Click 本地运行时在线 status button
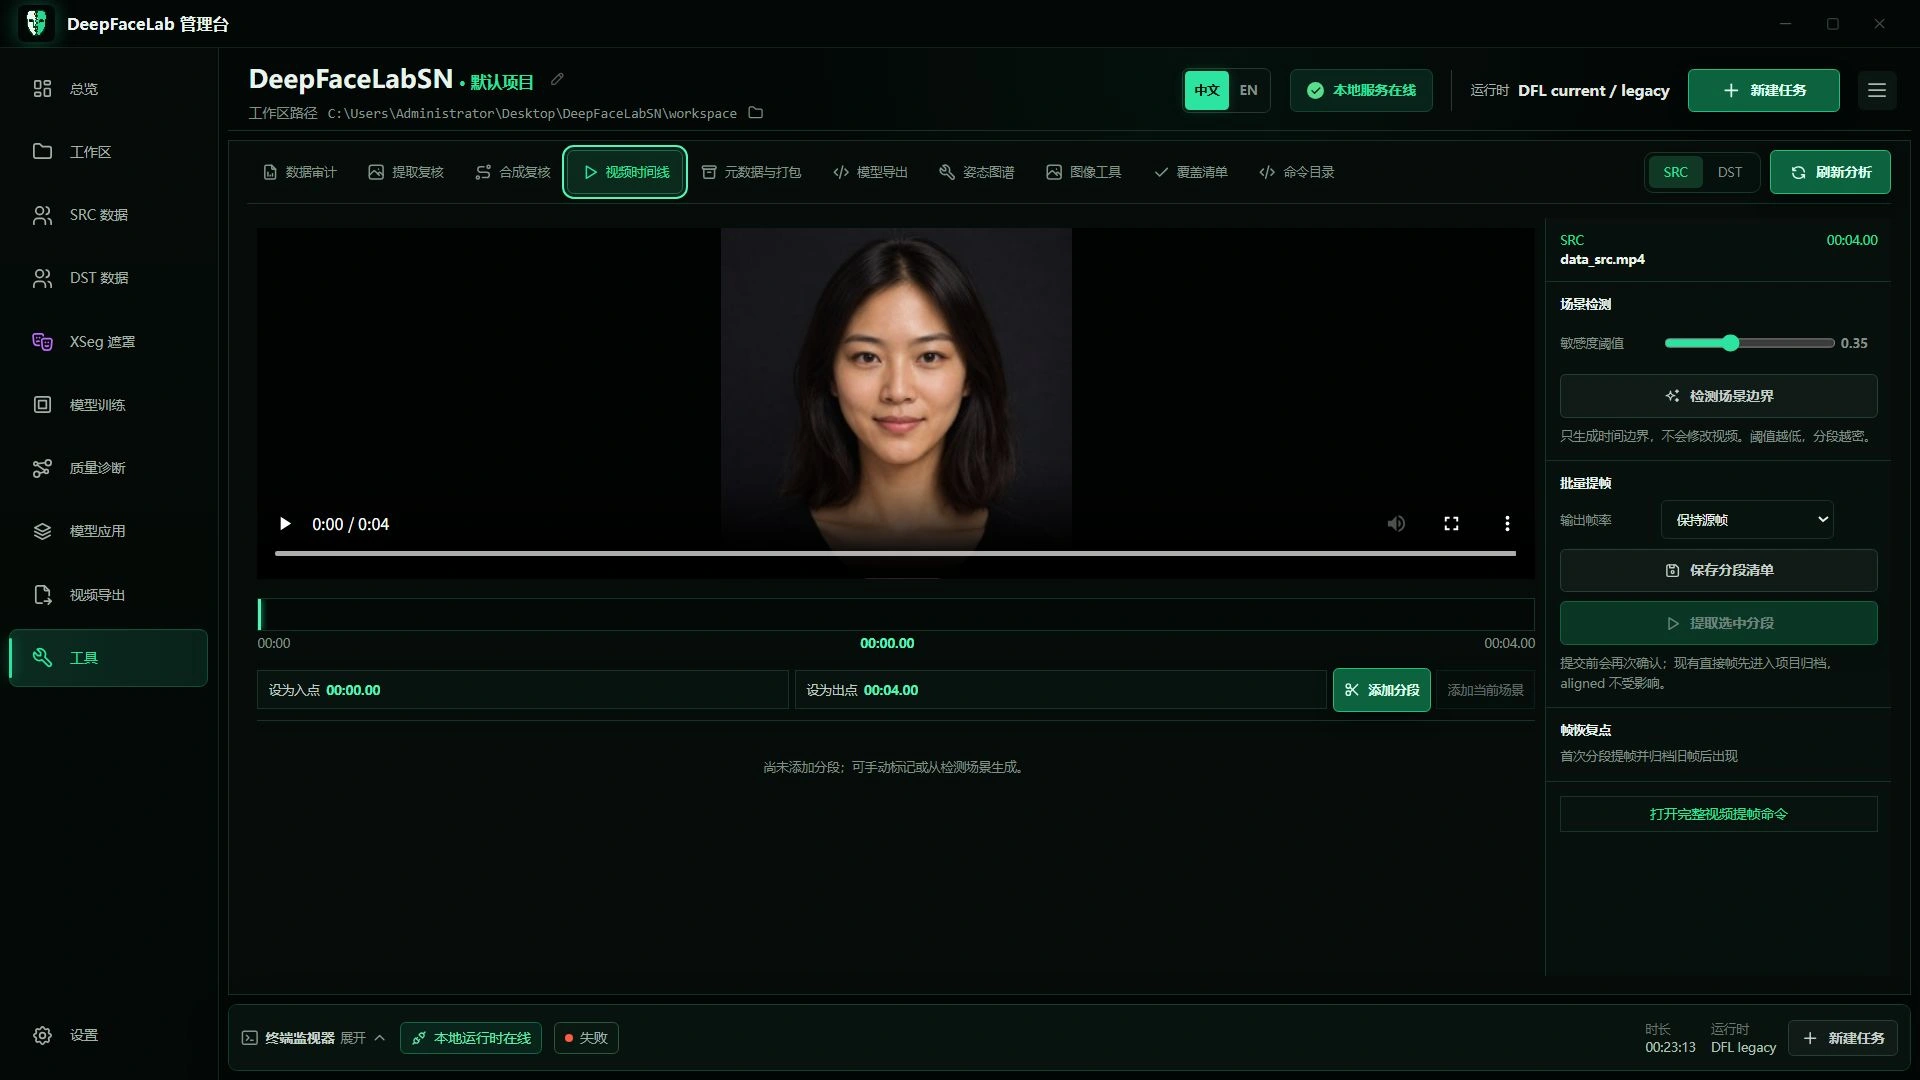The height and width of the screenshot is (1080, 1920). click(x=471, y=1038)
